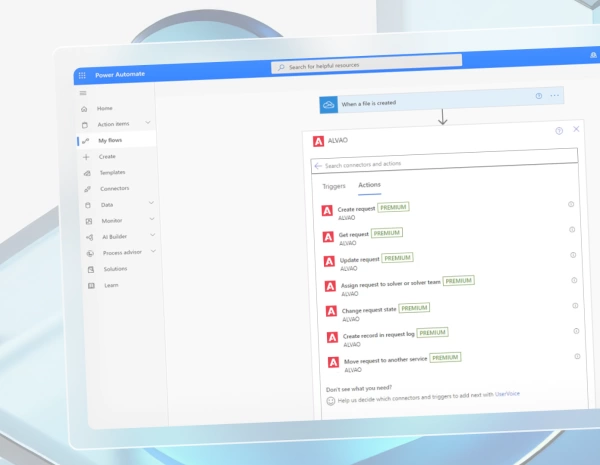Select the Actions tab
Viewport: 600px width, 465px height.
click(x=369, y=185)
